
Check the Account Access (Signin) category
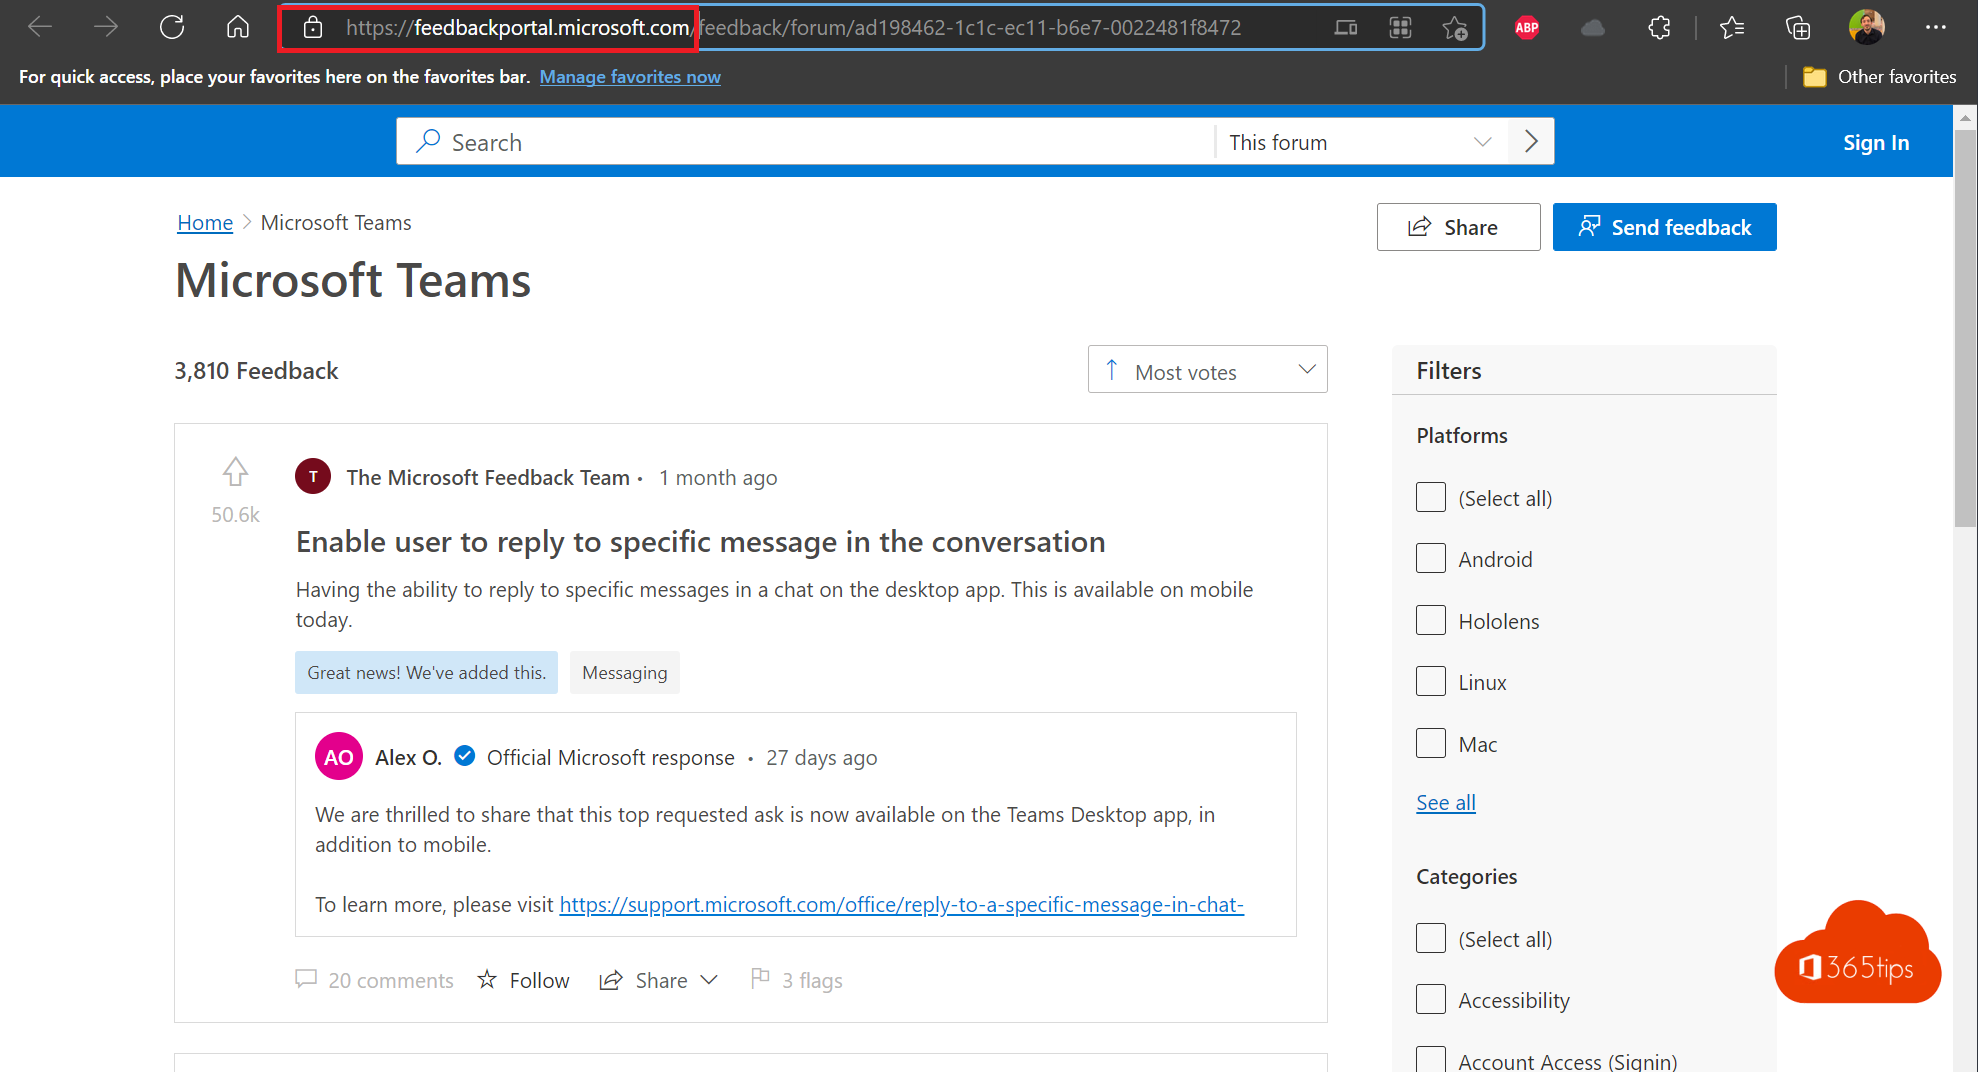pos(1431,1059)
